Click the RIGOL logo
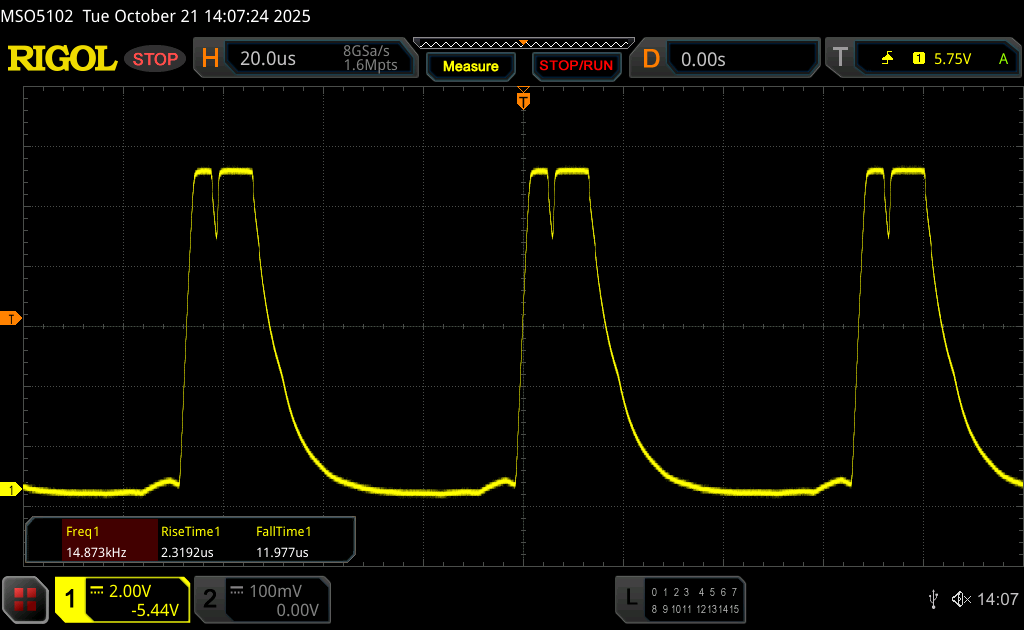This screenshot has height=630, width=1024. point(62,59)
